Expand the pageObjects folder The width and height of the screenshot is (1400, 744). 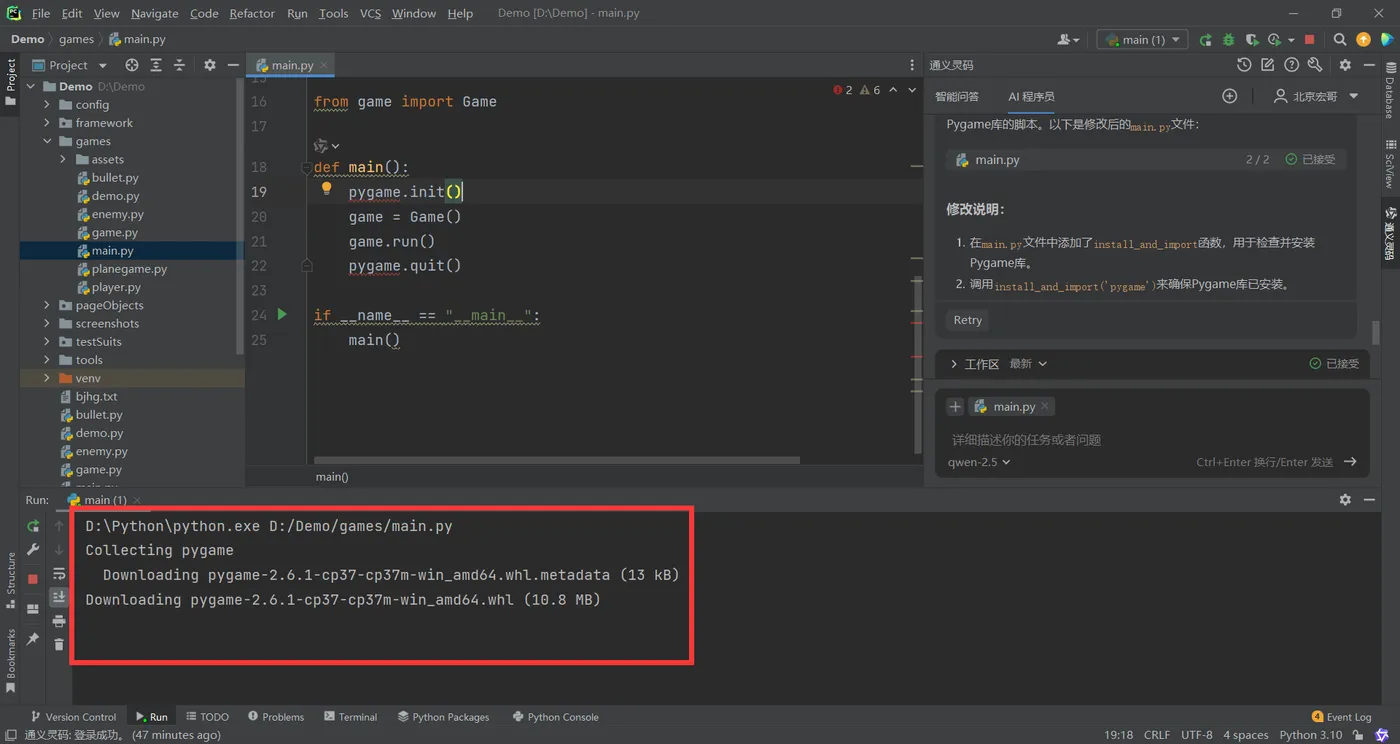47,306
